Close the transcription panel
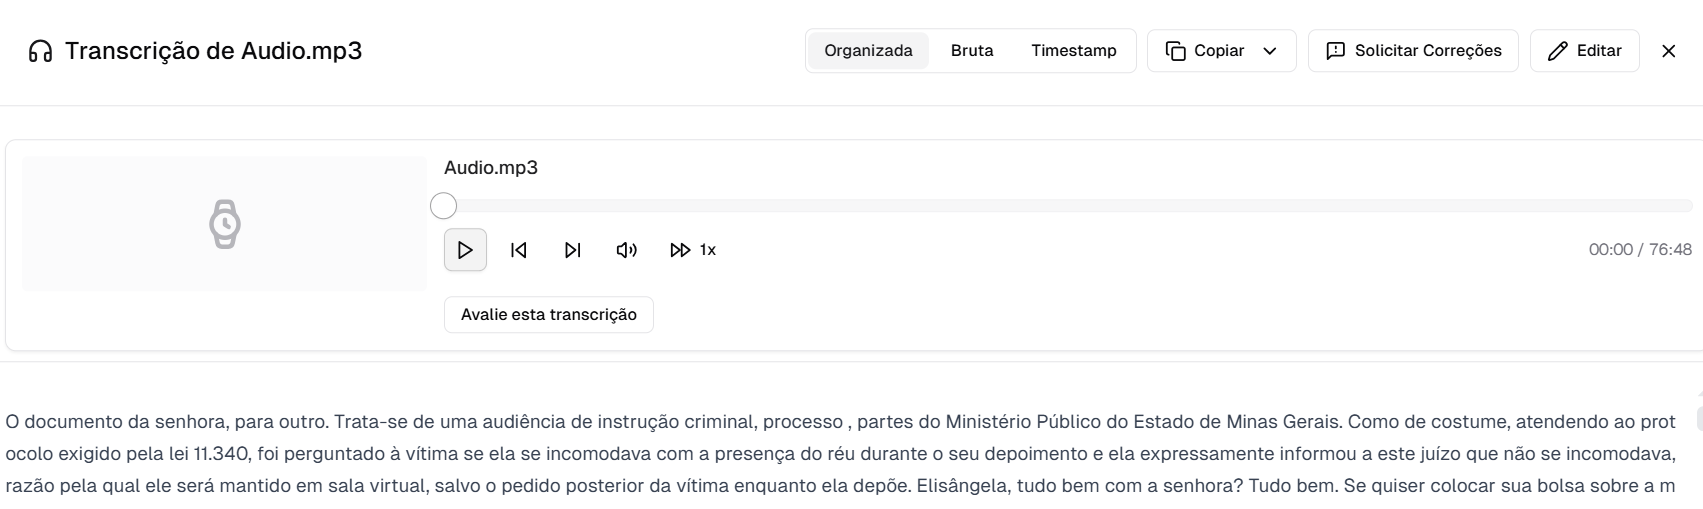The image size is (1703, 509). click(1668, 51)
